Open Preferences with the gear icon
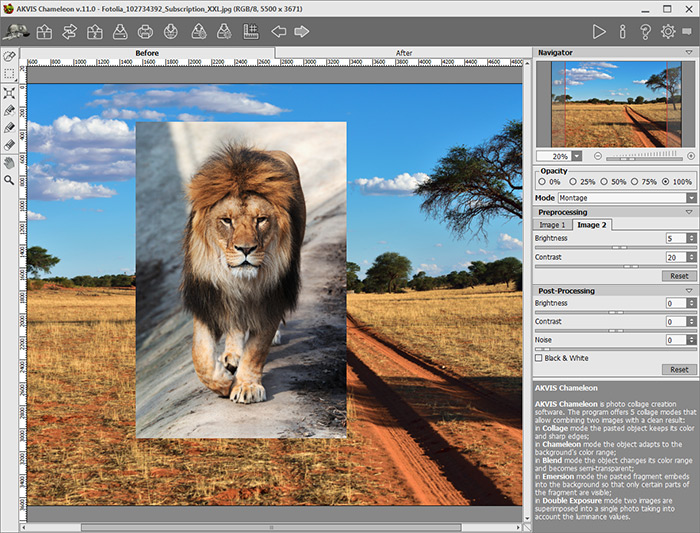Viewport: 700px width, 533px height. (x=668, y=32)
